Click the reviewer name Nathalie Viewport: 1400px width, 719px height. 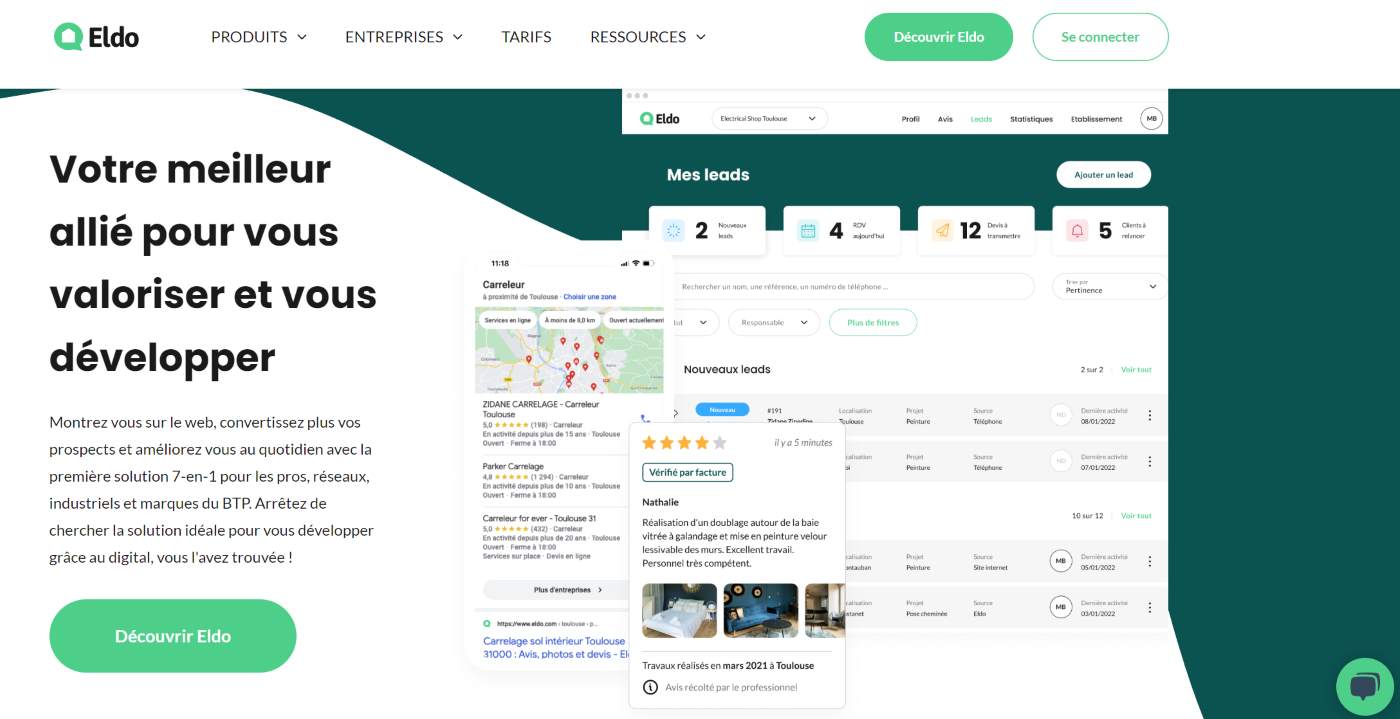660,502
